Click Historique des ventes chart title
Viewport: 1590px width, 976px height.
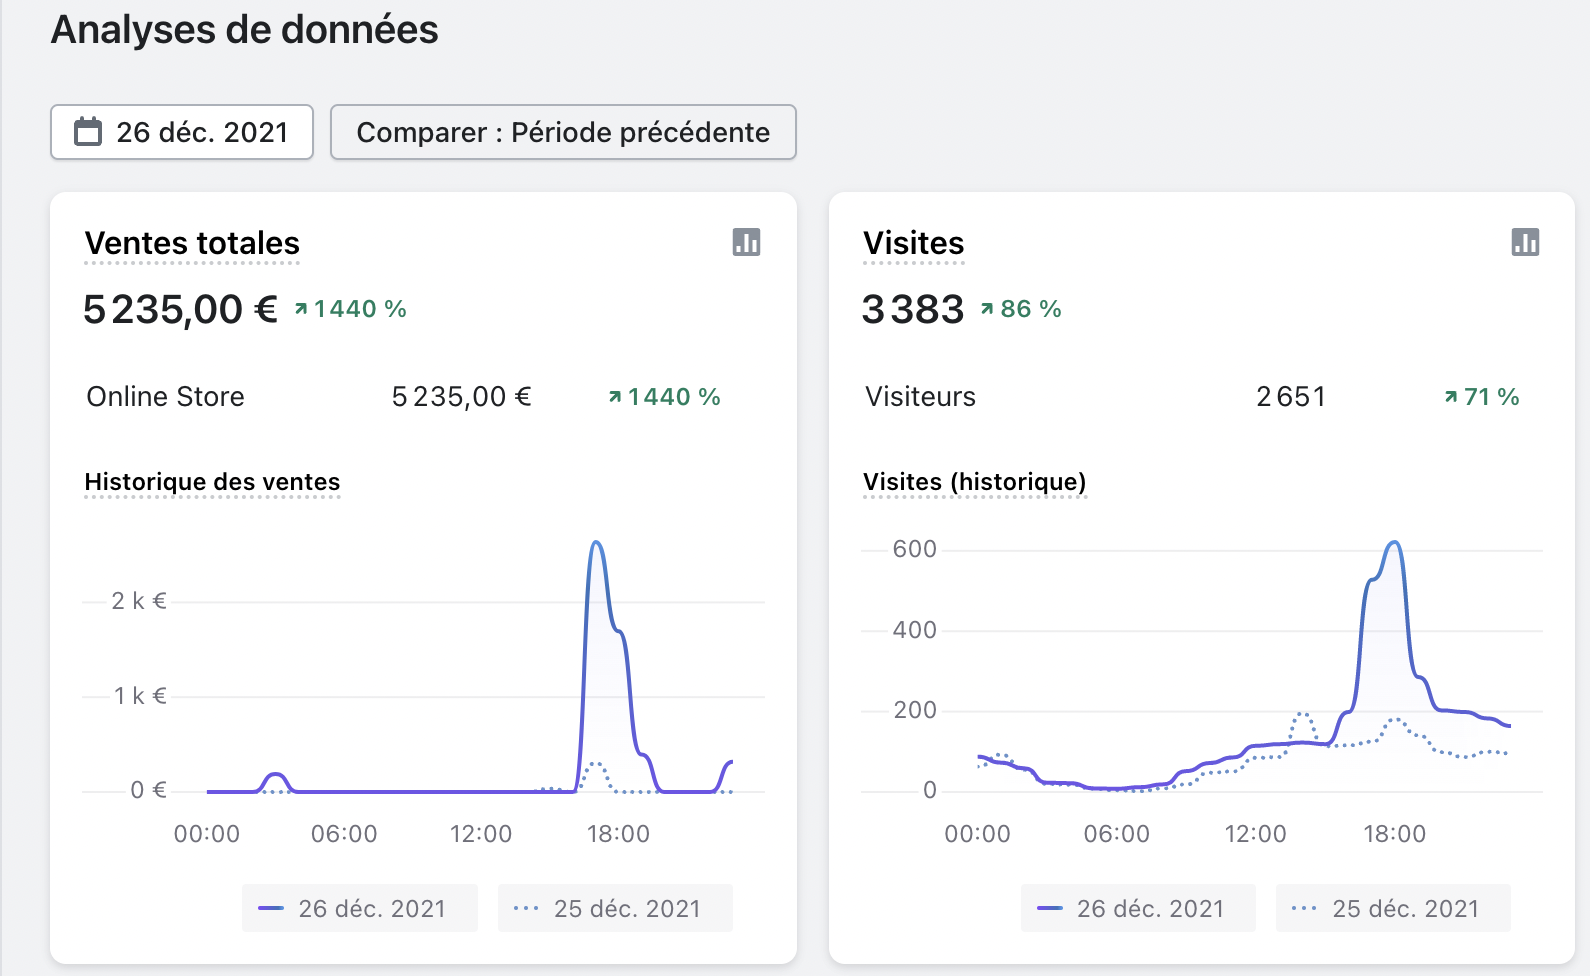(x=212, y=482)
